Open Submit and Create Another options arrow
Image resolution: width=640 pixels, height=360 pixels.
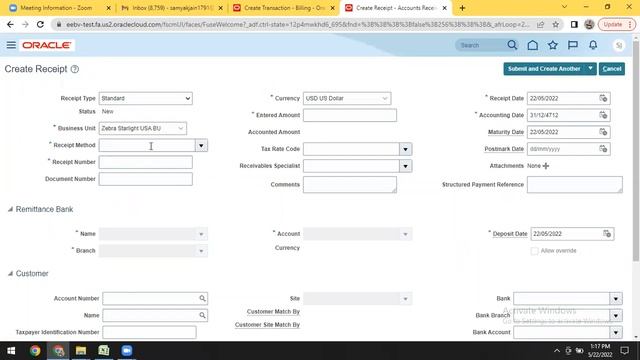click(x=590, y=69)
